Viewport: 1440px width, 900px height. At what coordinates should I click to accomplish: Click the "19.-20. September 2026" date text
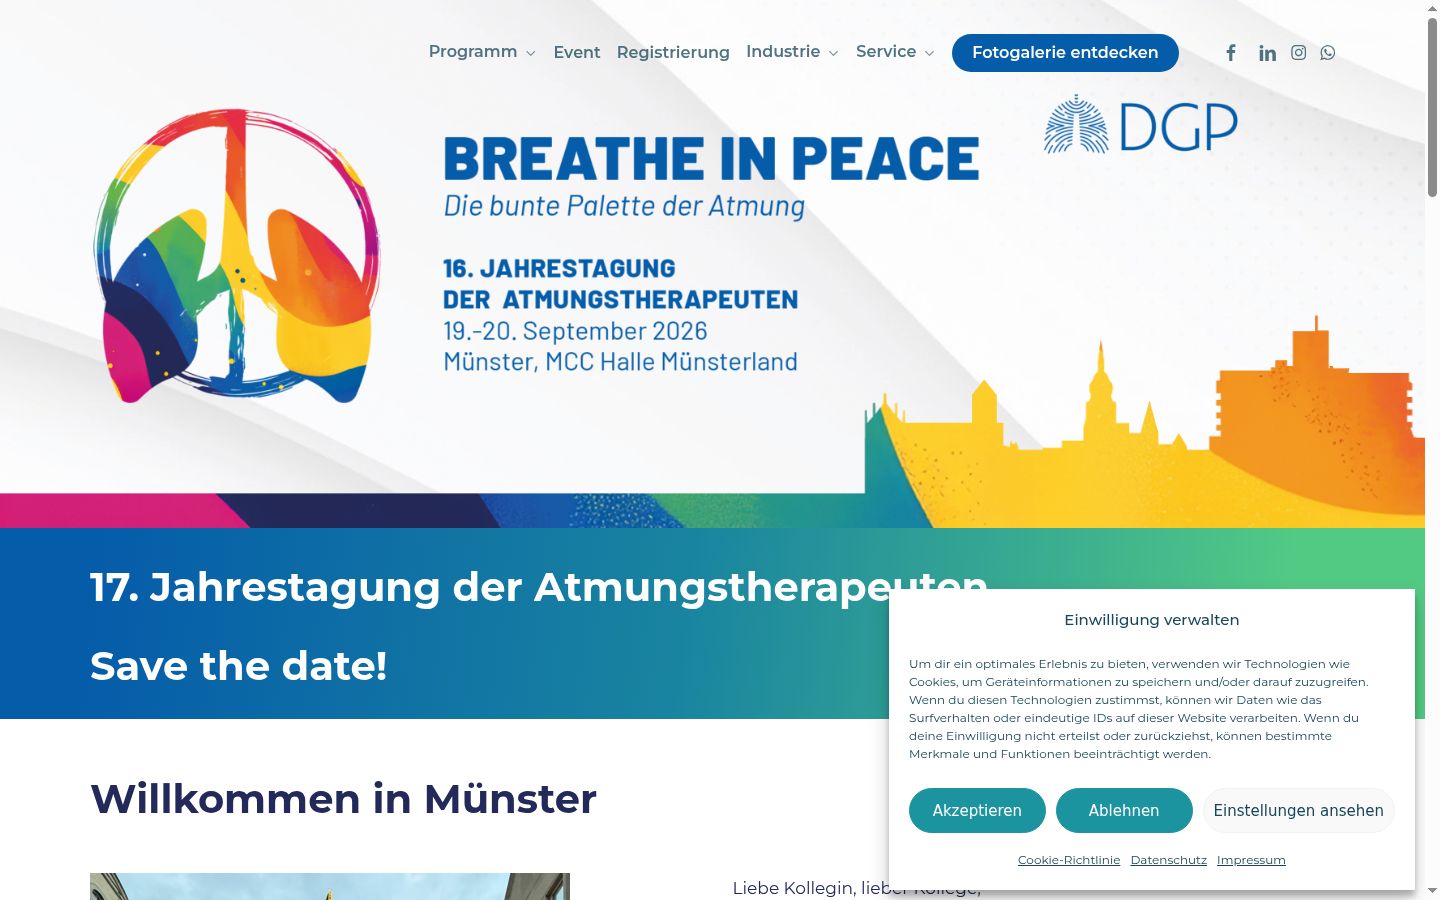(x=575, y=331)
